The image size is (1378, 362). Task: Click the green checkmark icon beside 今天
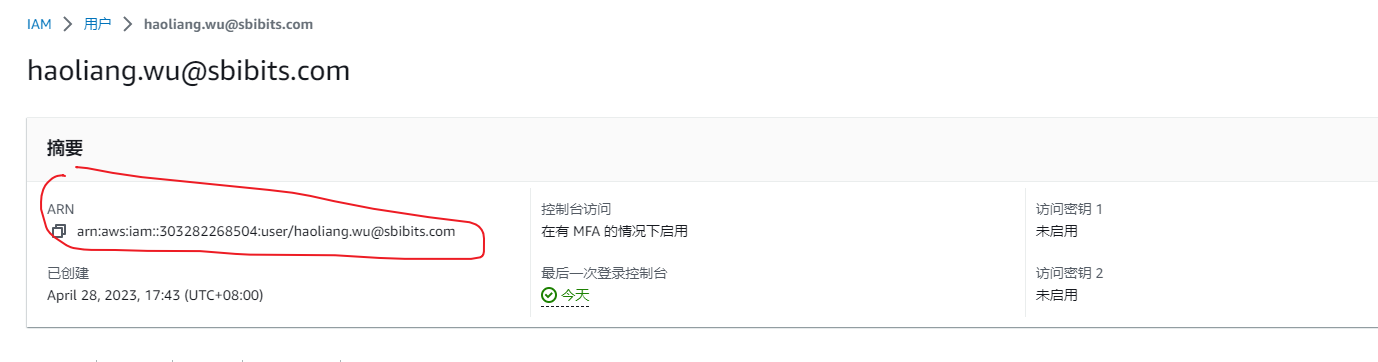(548, 295)
